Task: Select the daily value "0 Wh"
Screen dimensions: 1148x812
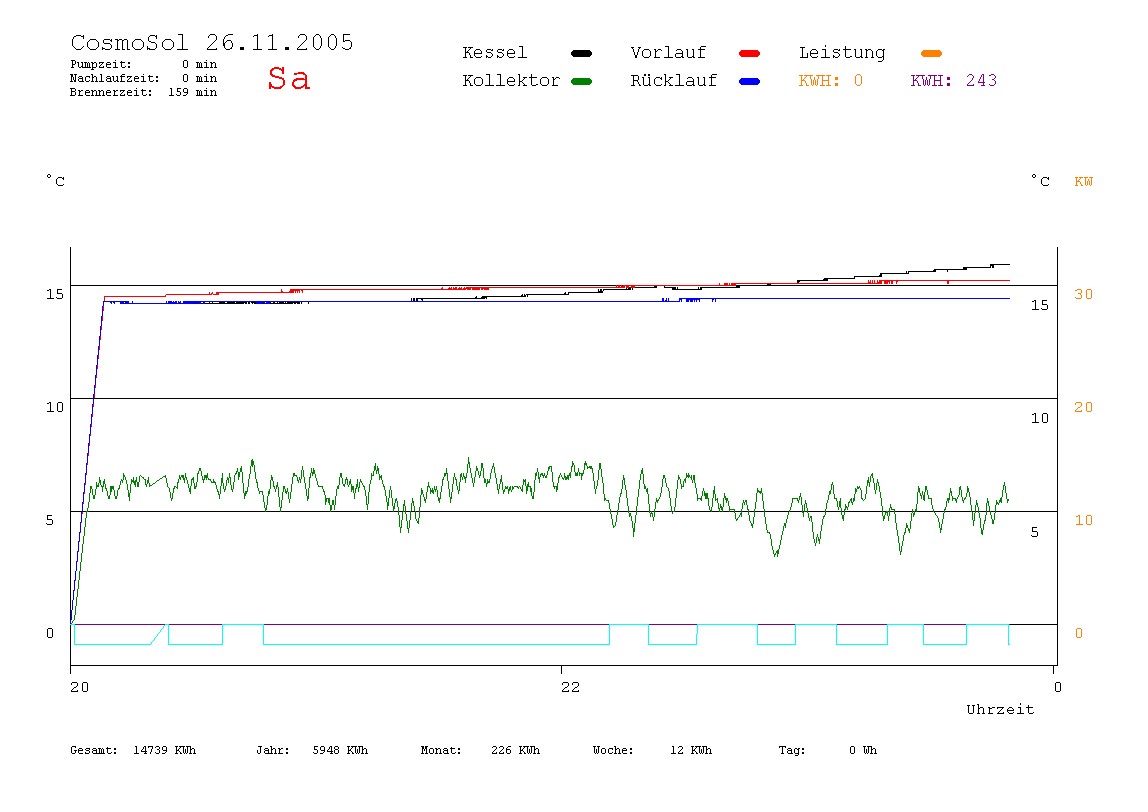Action: point(863,750)
